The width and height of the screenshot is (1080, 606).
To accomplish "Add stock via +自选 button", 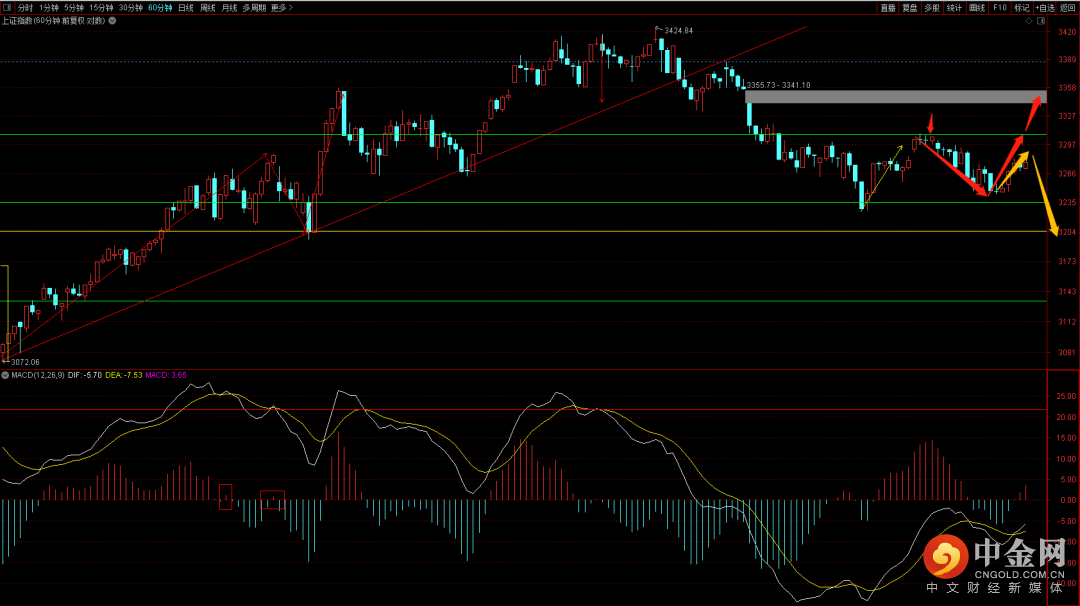I will (1045, 7).
